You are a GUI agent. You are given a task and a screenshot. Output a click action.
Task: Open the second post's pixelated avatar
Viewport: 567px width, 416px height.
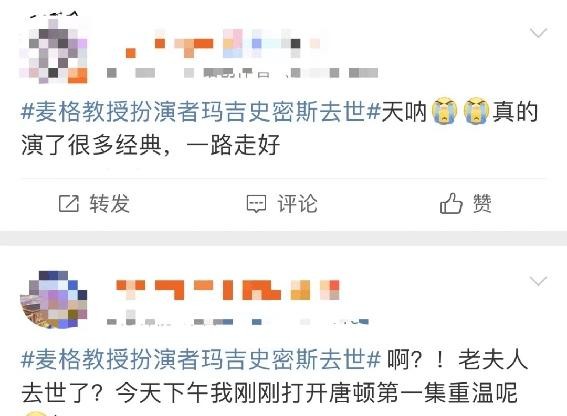54,300
